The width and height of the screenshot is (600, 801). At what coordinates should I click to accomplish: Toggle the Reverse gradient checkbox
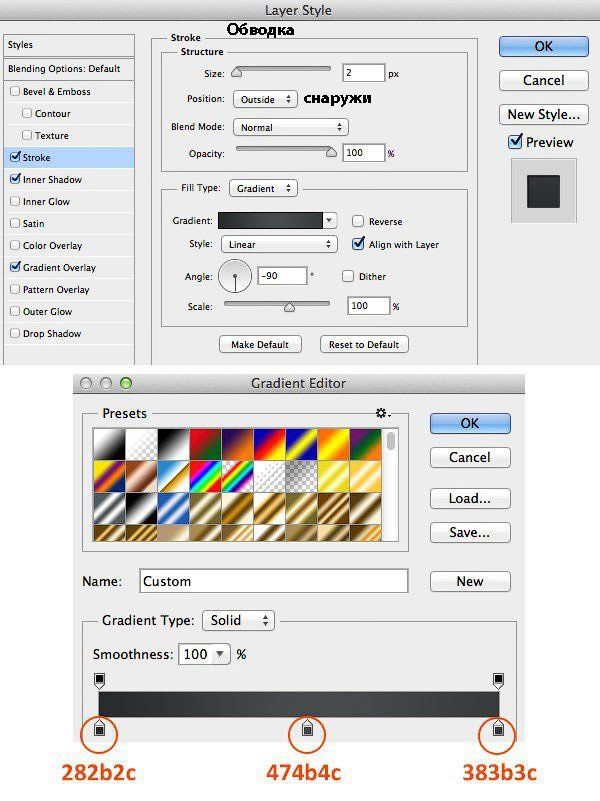[358, 221]
